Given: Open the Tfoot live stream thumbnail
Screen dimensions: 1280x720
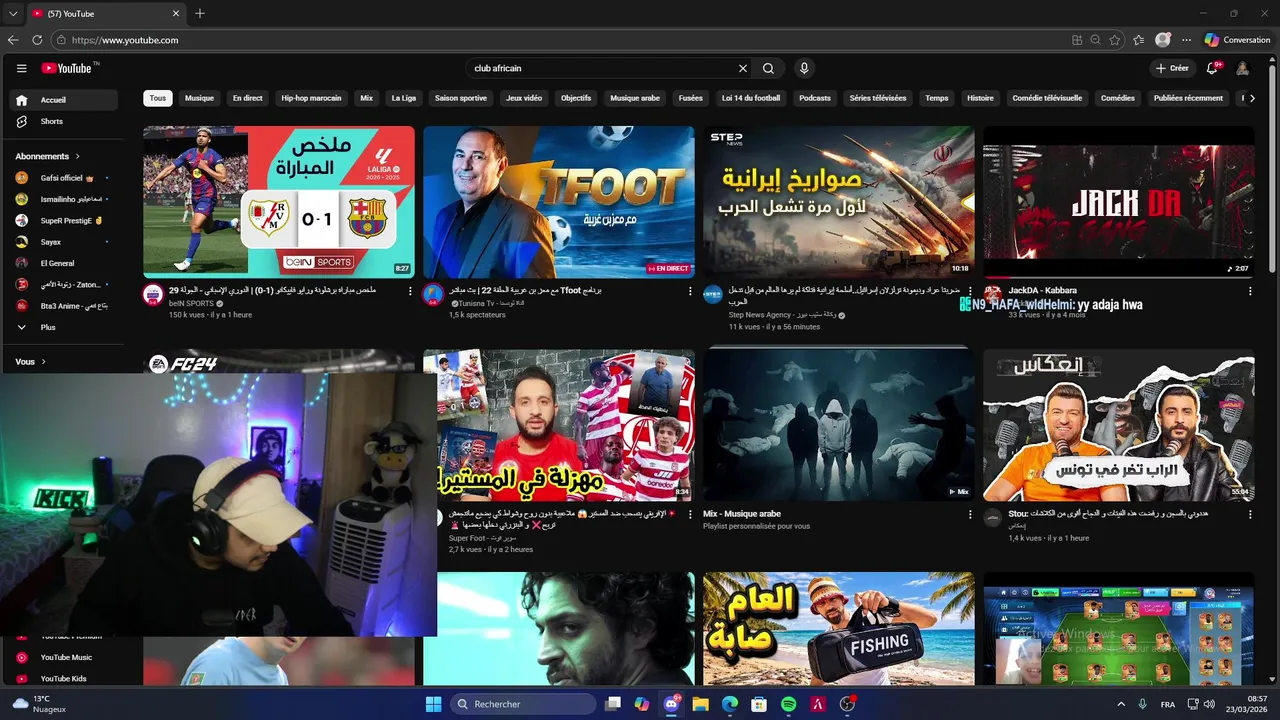Looking at the screenshot, I should (x=559, y=202).
